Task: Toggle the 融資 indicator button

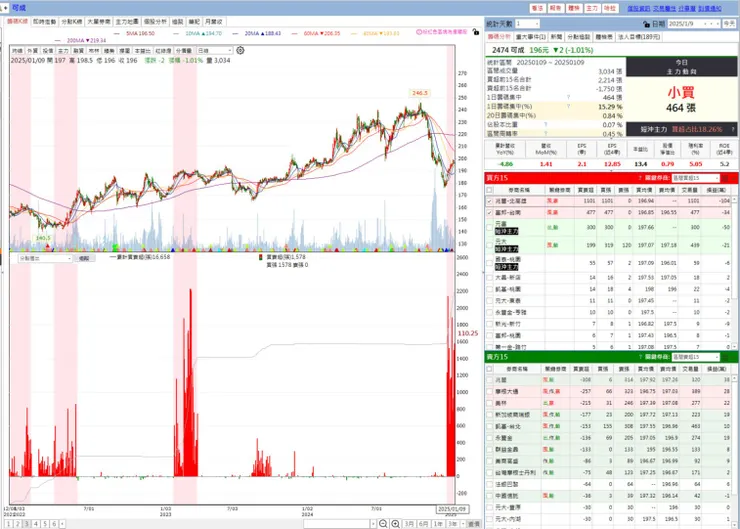Action: click(x=78, y=50)
